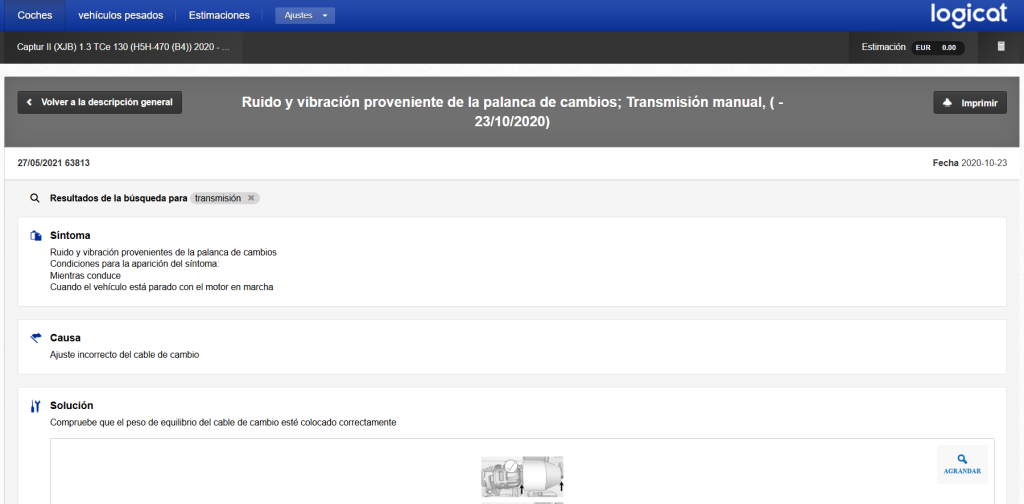The height and width of the screenshot is (504, 1024).
Task: Print the page with Imprimir
Action: pos(970,103)
